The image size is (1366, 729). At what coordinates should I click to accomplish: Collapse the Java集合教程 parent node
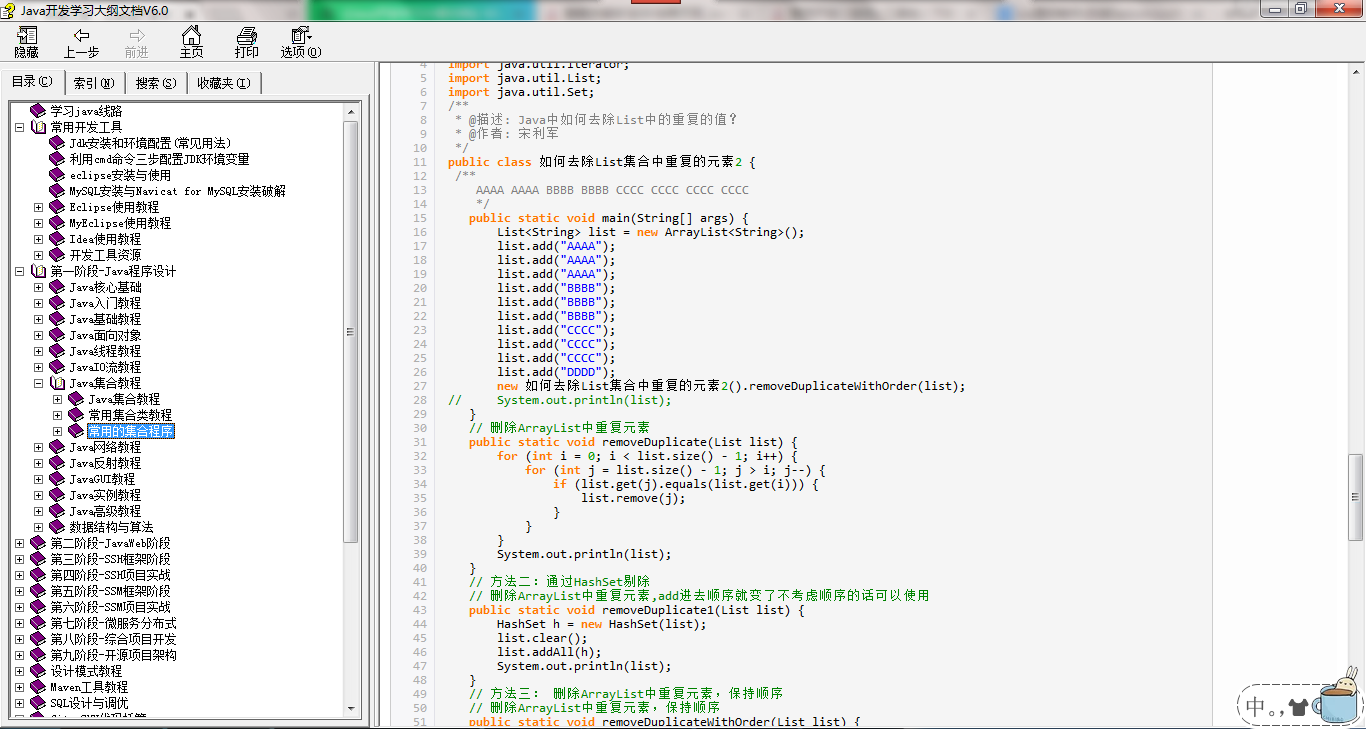(38, 383)
